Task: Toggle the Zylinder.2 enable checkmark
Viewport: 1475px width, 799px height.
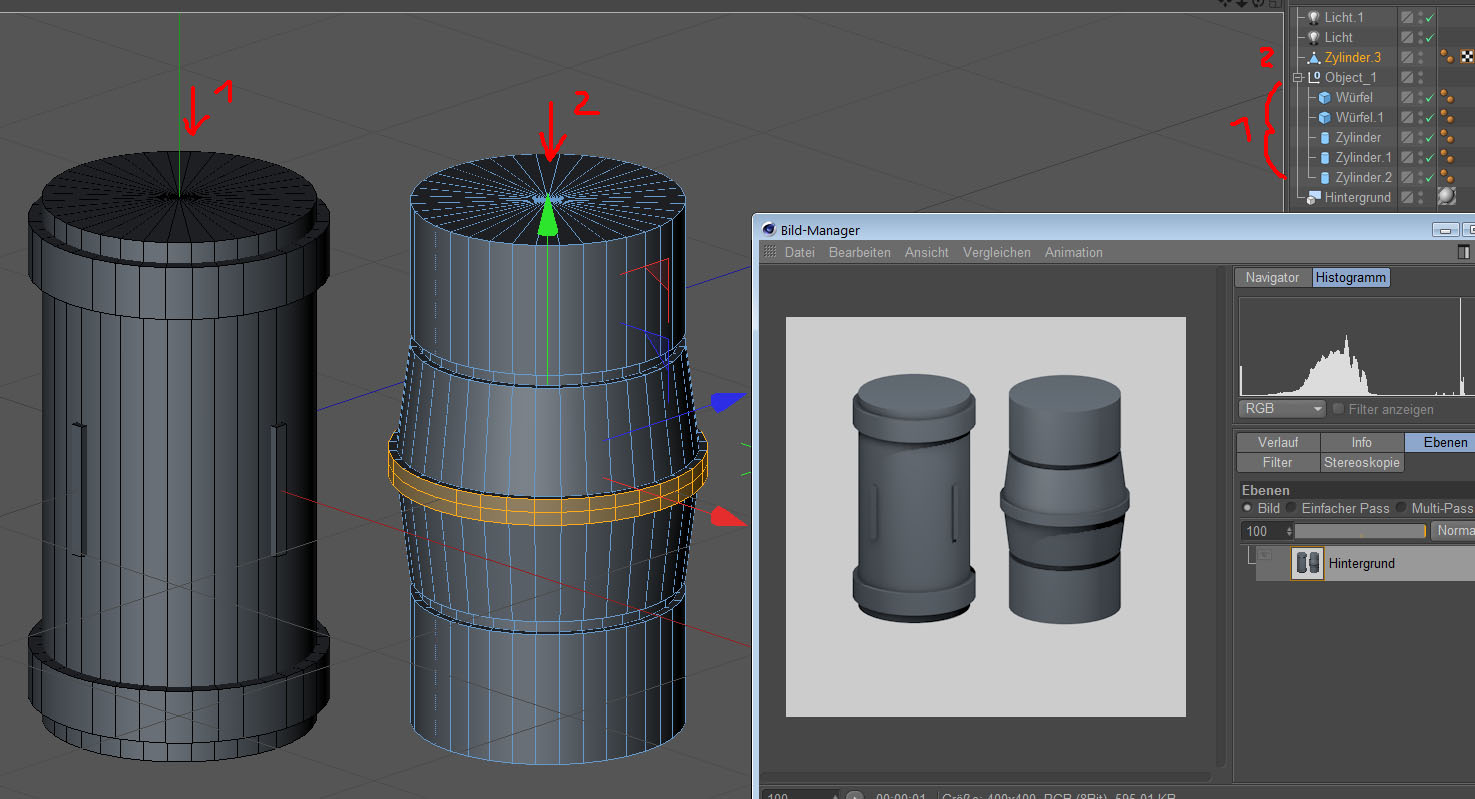Action: (1430, 178)
